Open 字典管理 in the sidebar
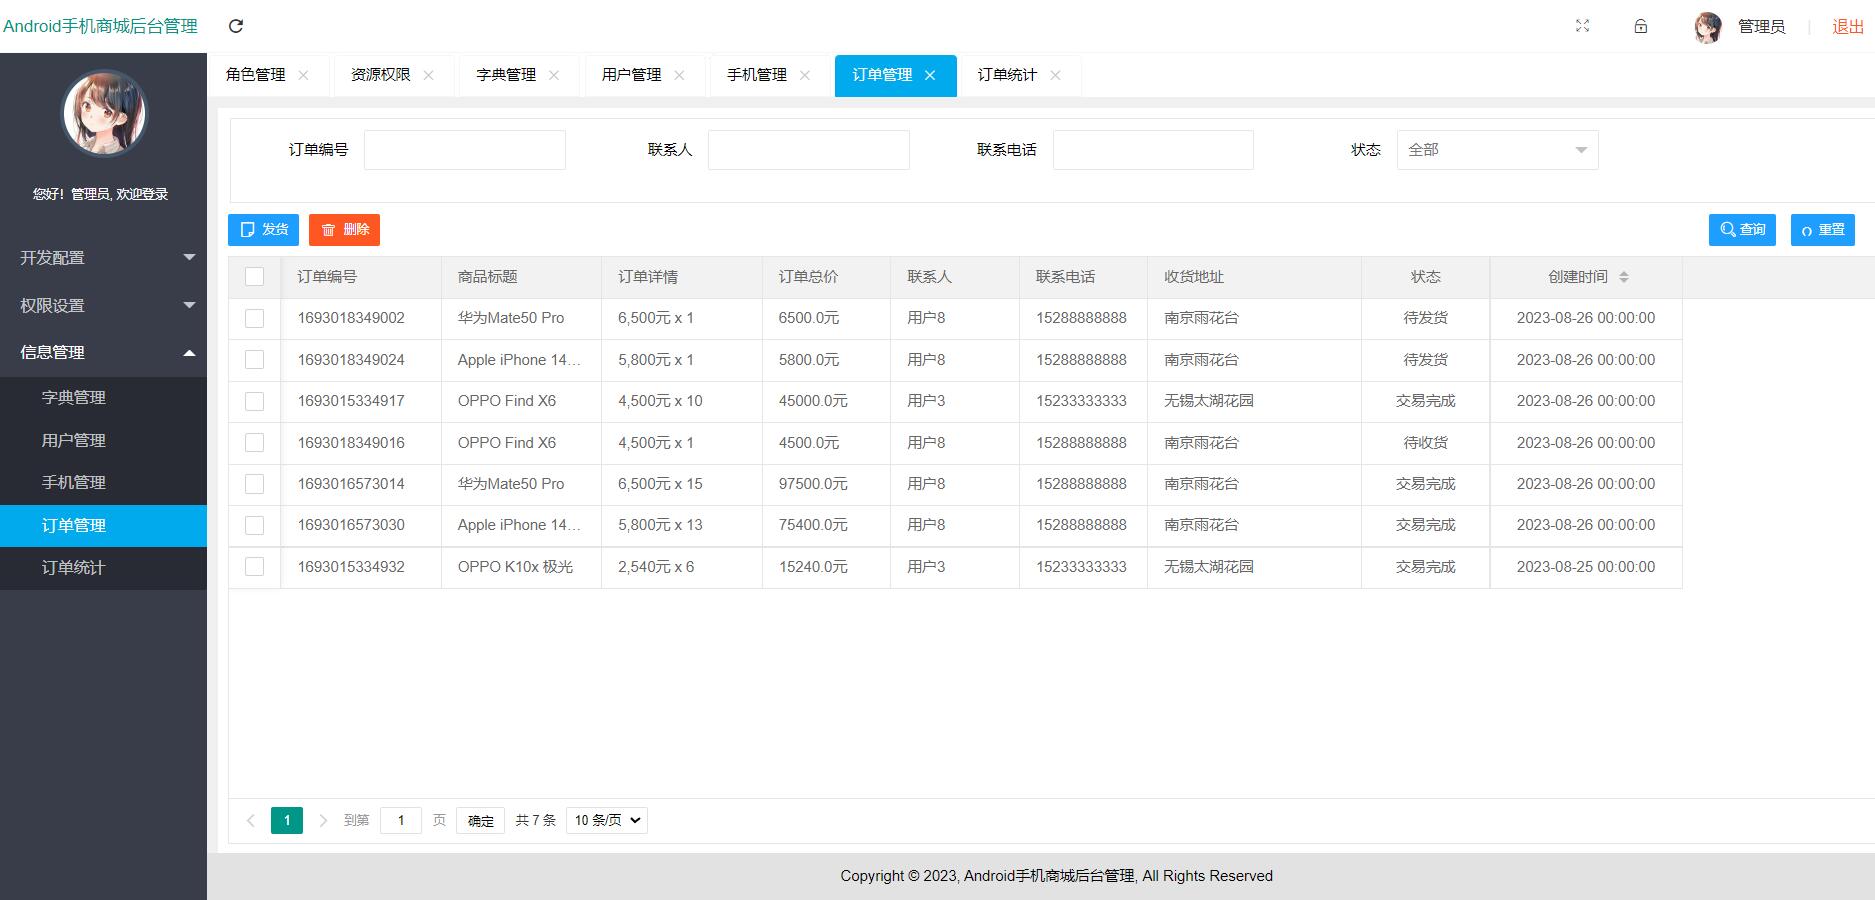The width and height of the screenshot is (1875, 900). point(104,398)
